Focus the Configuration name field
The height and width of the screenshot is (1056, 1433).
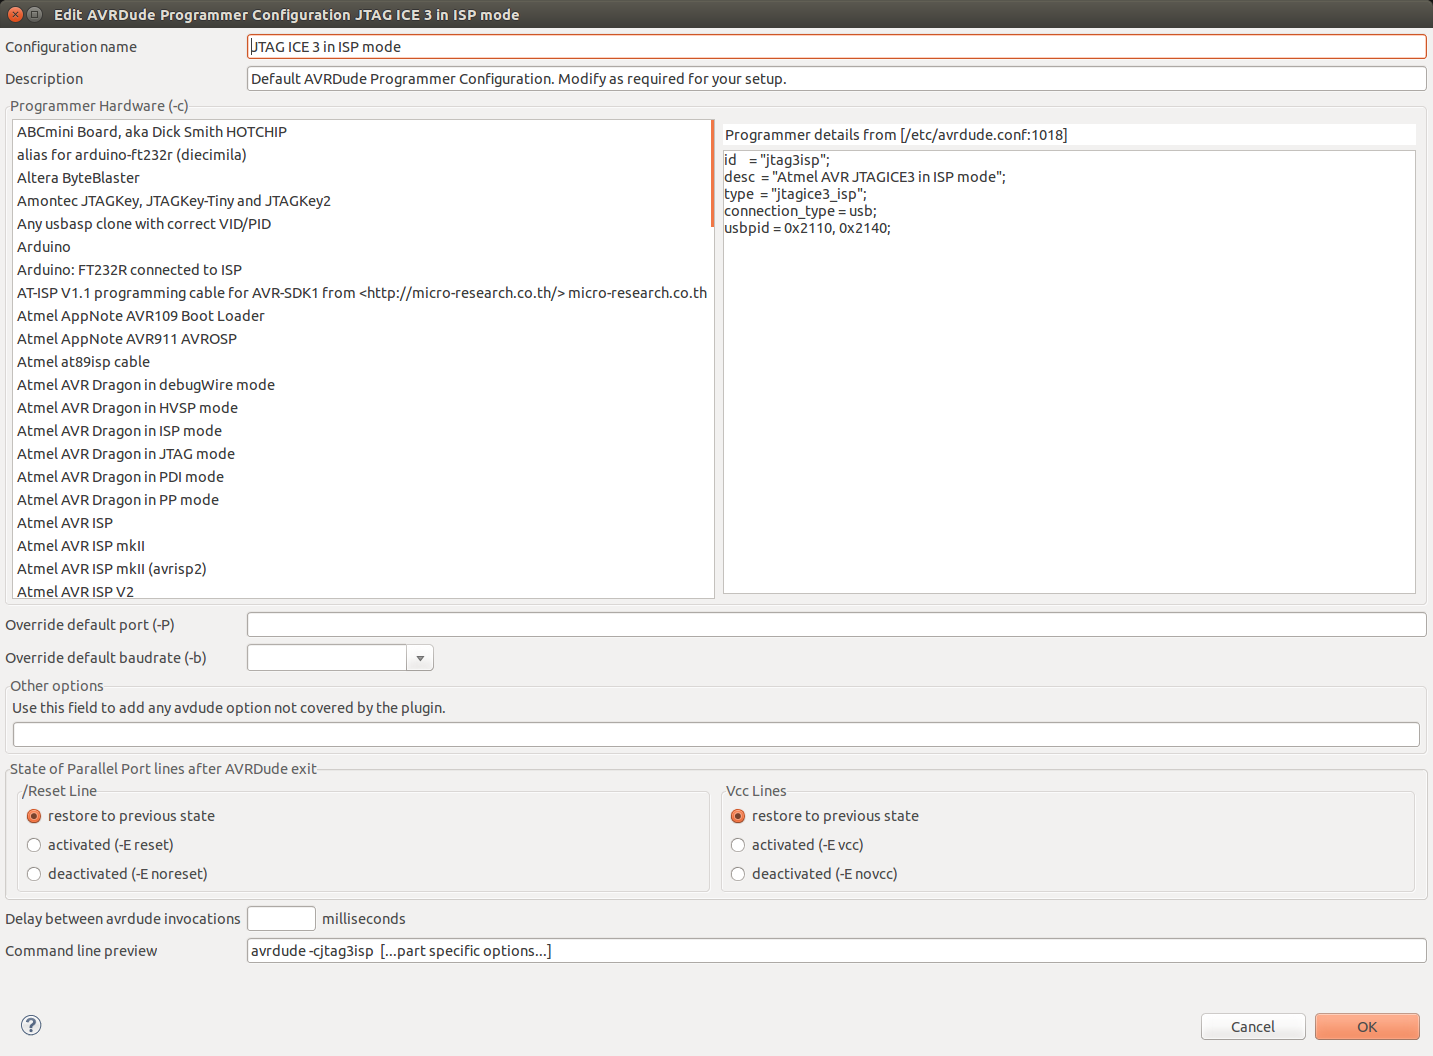pyautogui.click(x=836, y=47)
